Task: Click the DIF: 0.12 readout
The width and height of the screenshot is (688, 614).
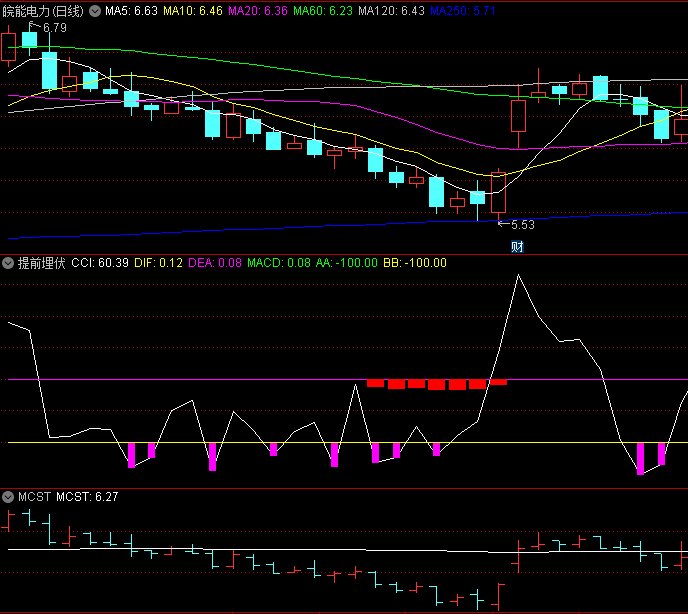Action: (158, 263)
